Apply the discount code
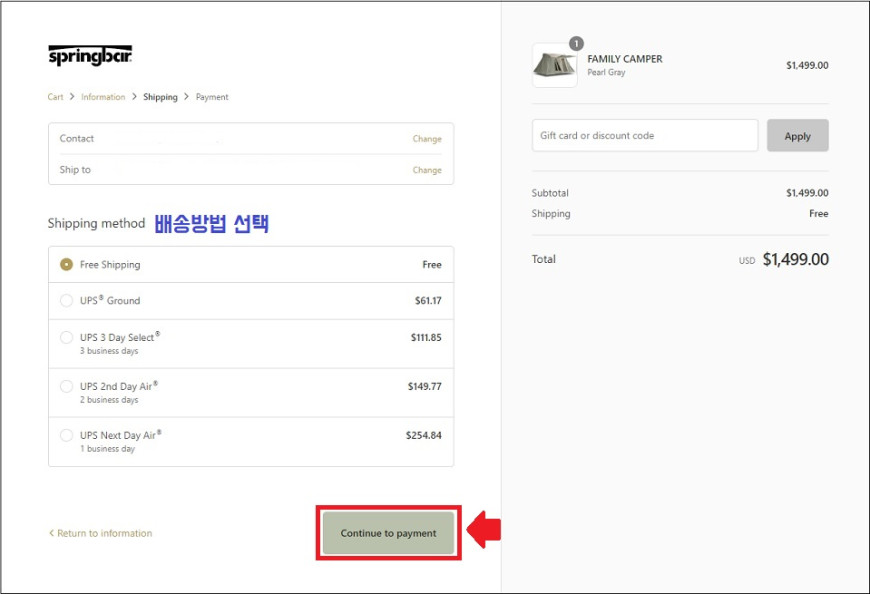This screenshot has width=870, height=594. click(x=797, y=135)
